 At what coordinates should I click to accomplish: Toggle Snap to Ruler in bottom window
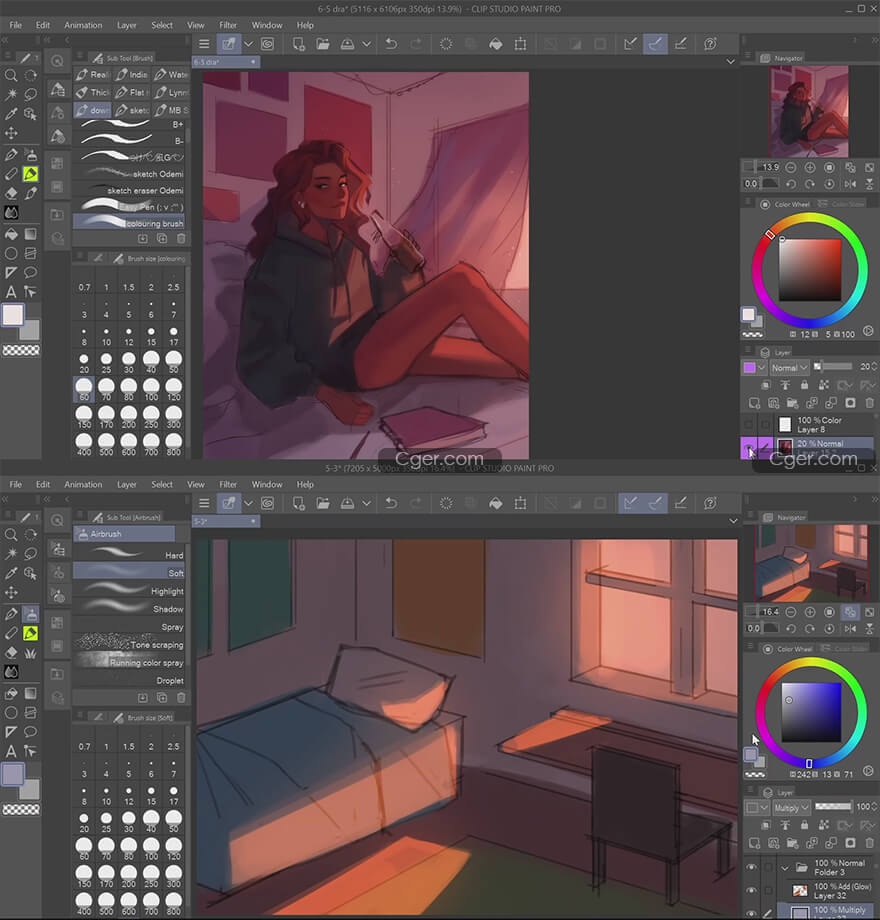(630, 503)
